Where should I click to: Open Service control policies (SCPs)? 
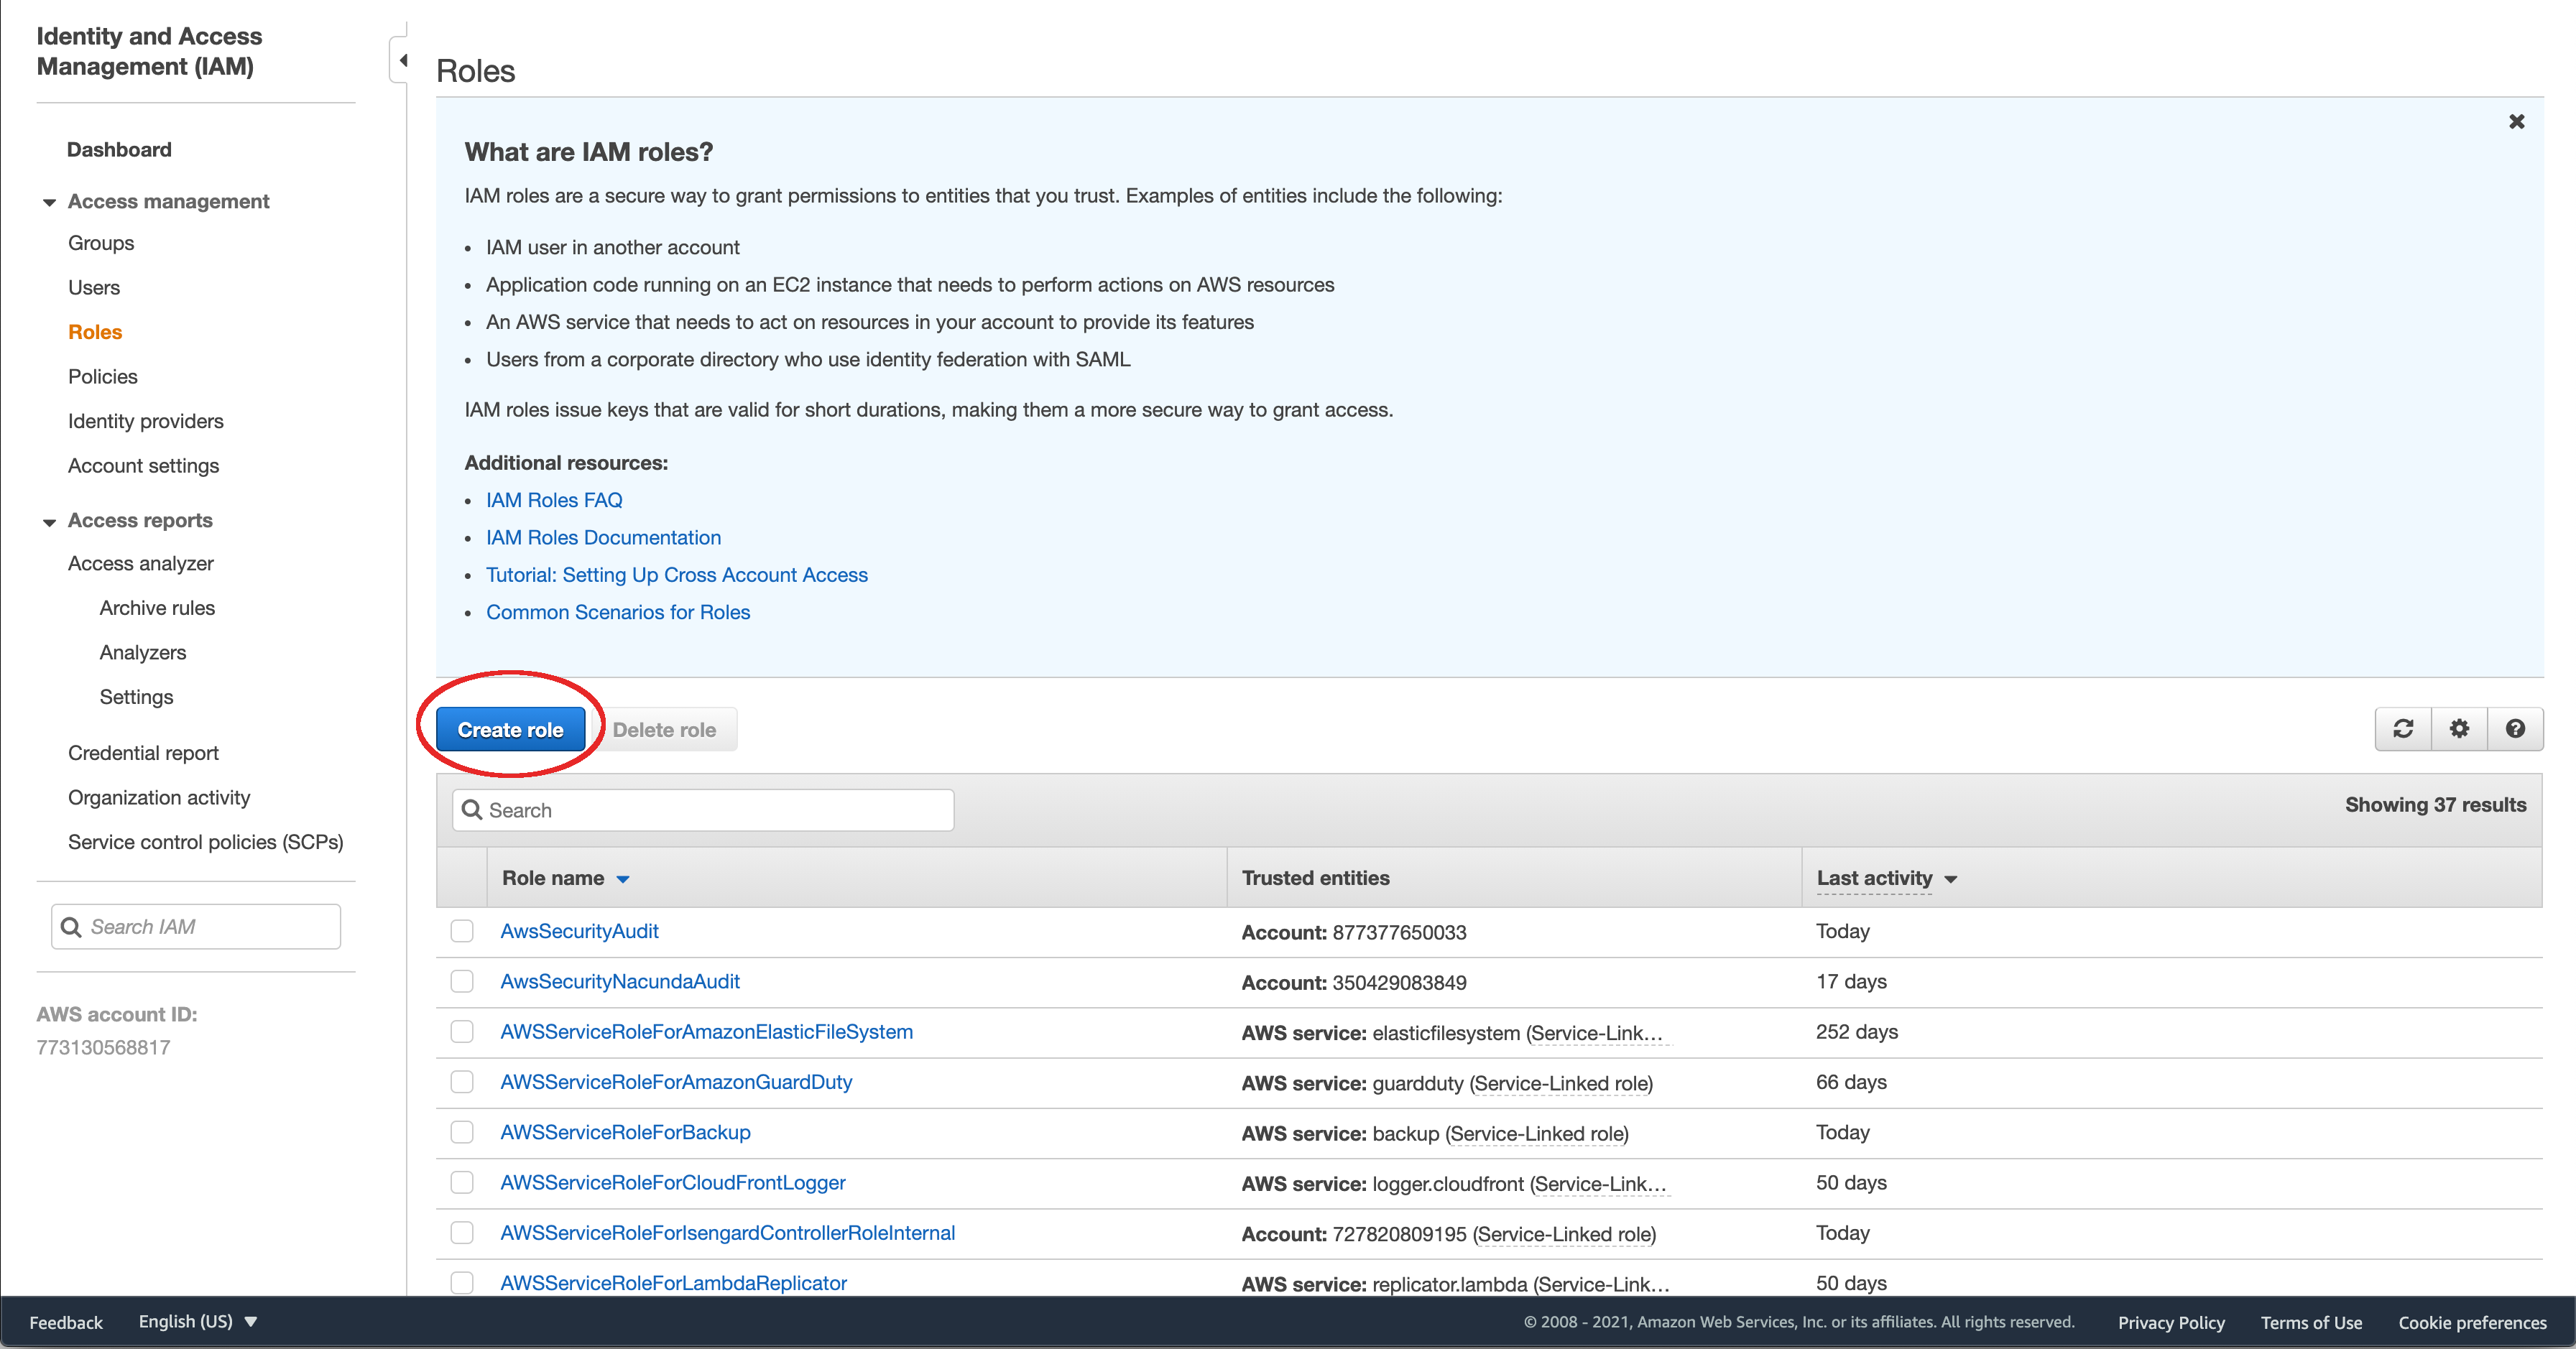pos(206,842)
